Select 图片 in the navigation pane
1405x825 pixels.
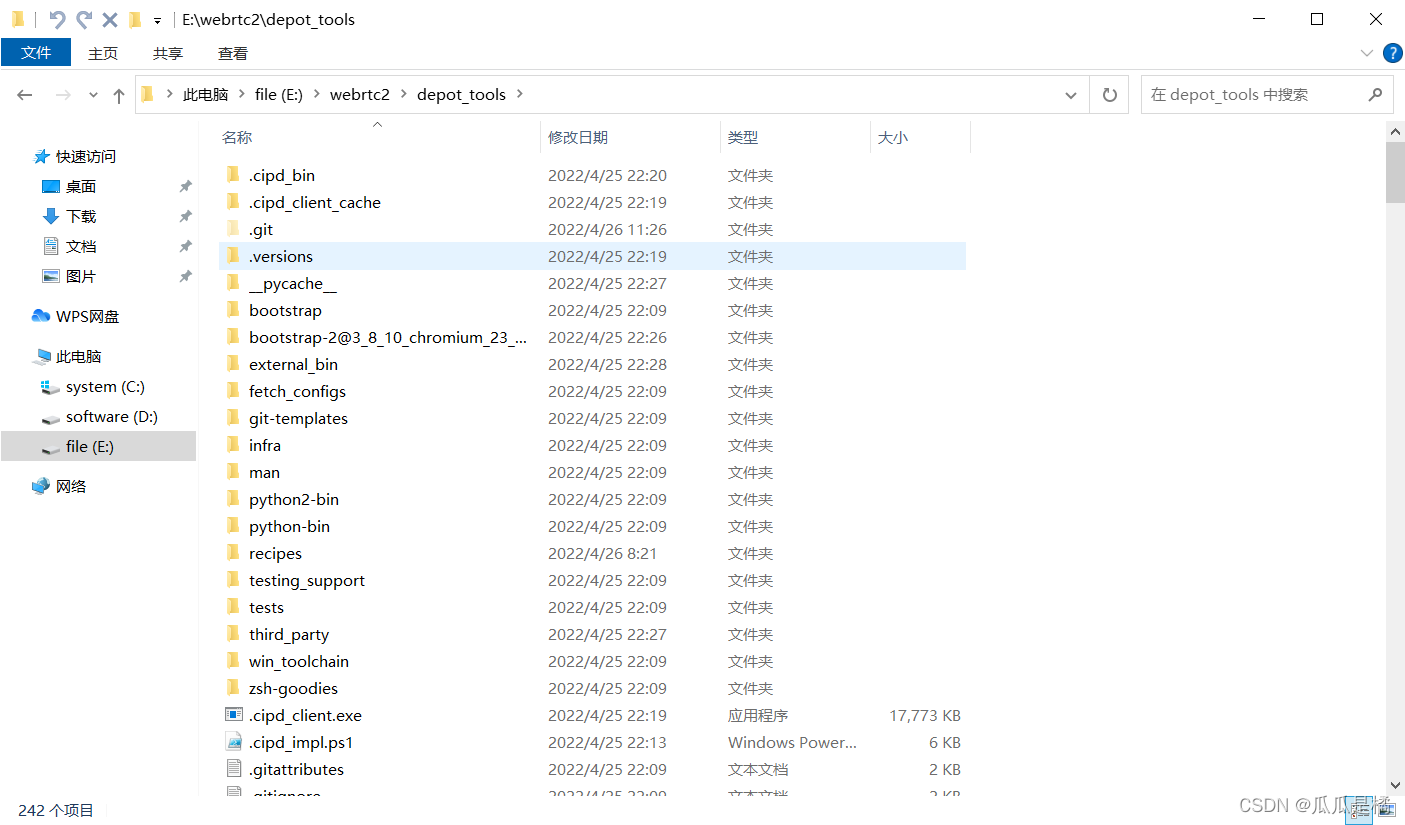[x=81, y=276]
